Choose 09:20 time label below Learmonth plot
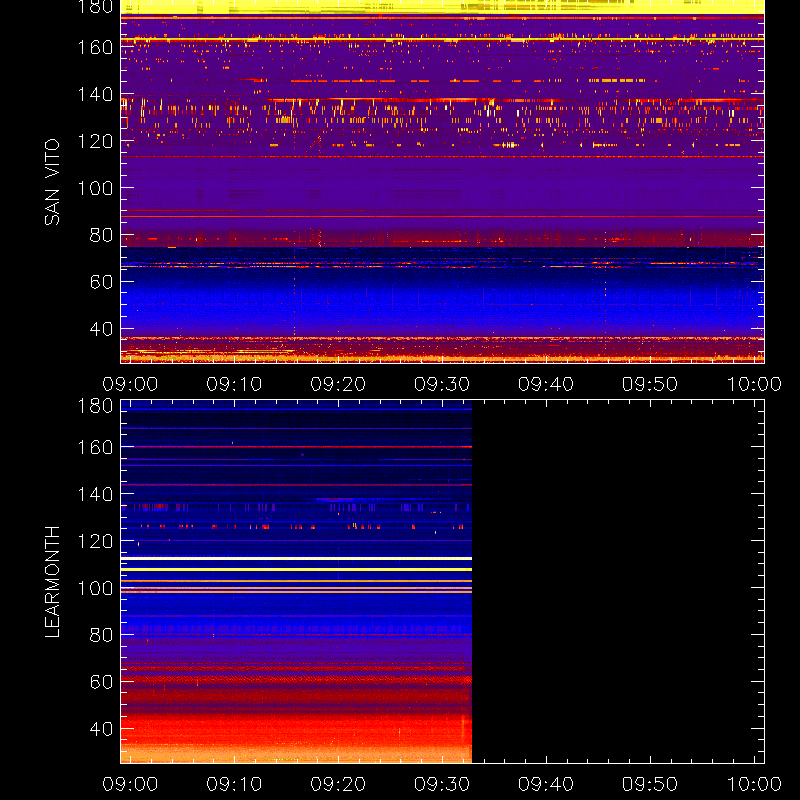Screen dimensions: 800x800 (338, 784)
